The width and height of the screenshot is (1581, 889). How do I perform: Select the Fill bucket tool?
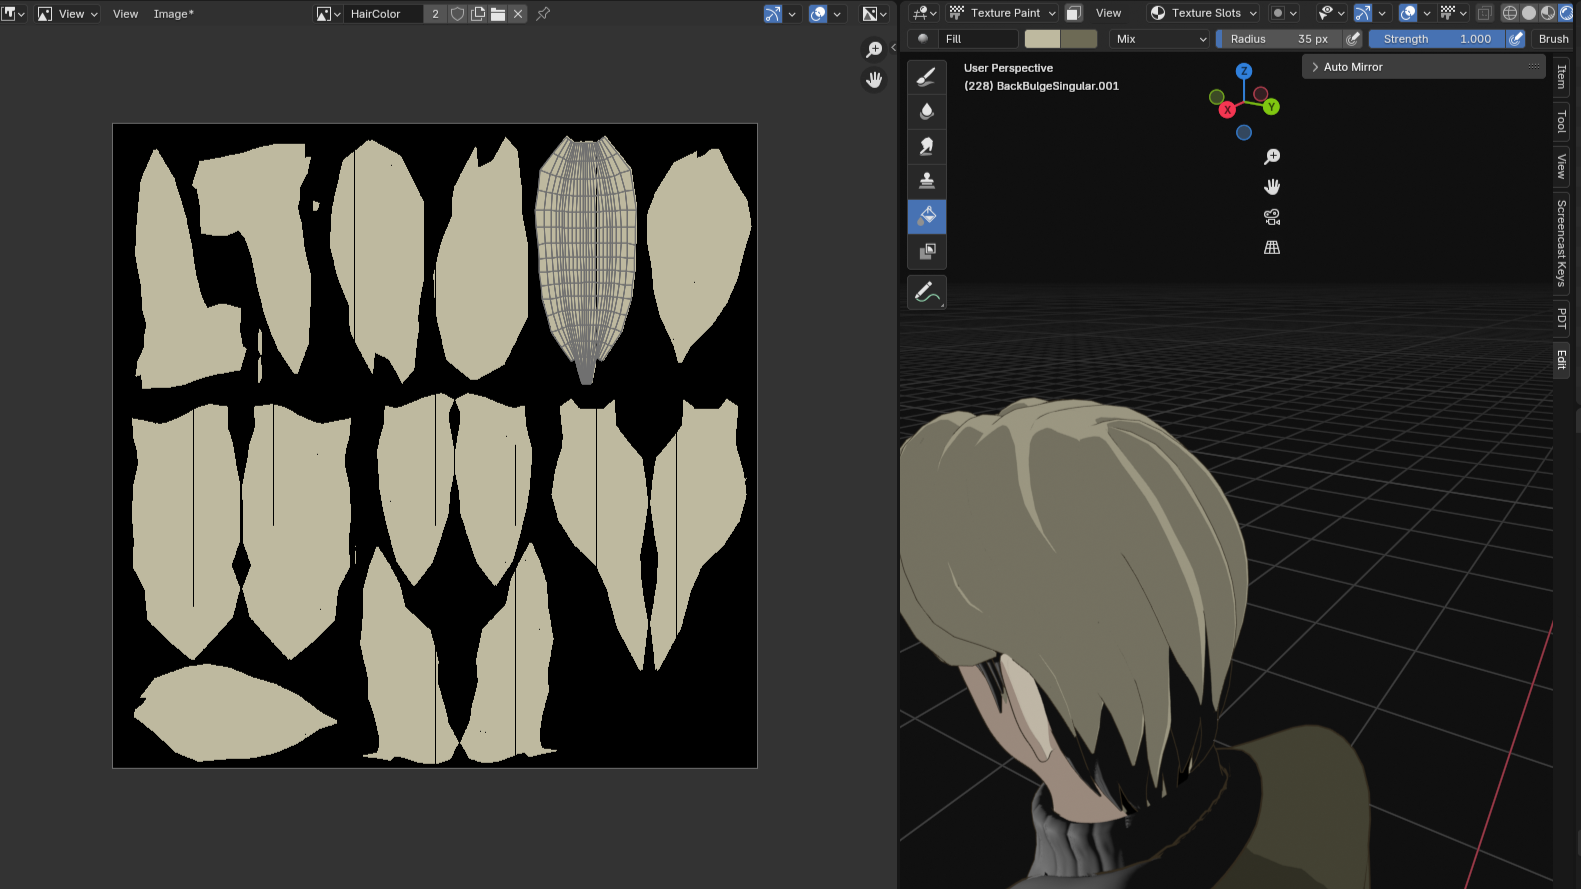point(927,216)
